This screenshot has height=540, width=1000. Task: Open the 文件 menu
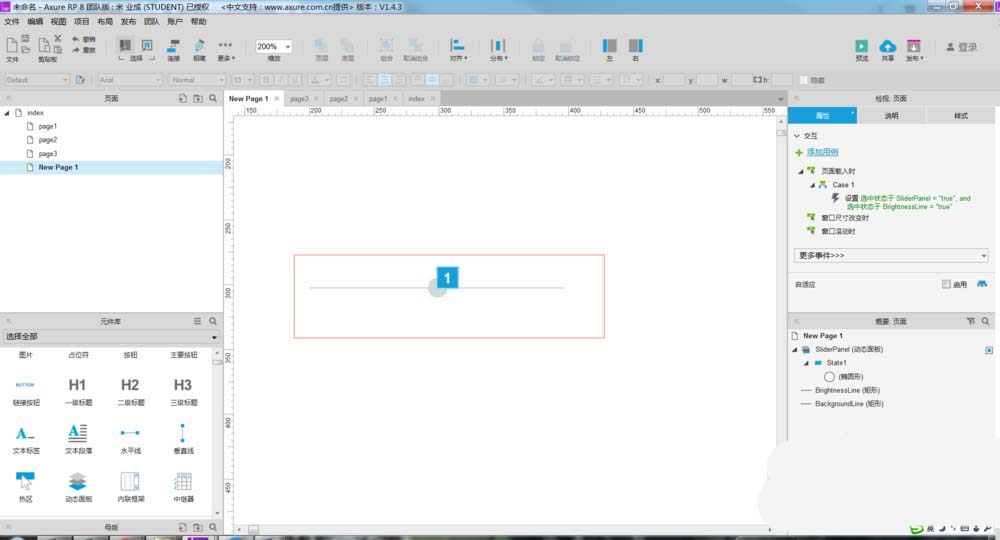pyautogui.click(x=11, y=22)
